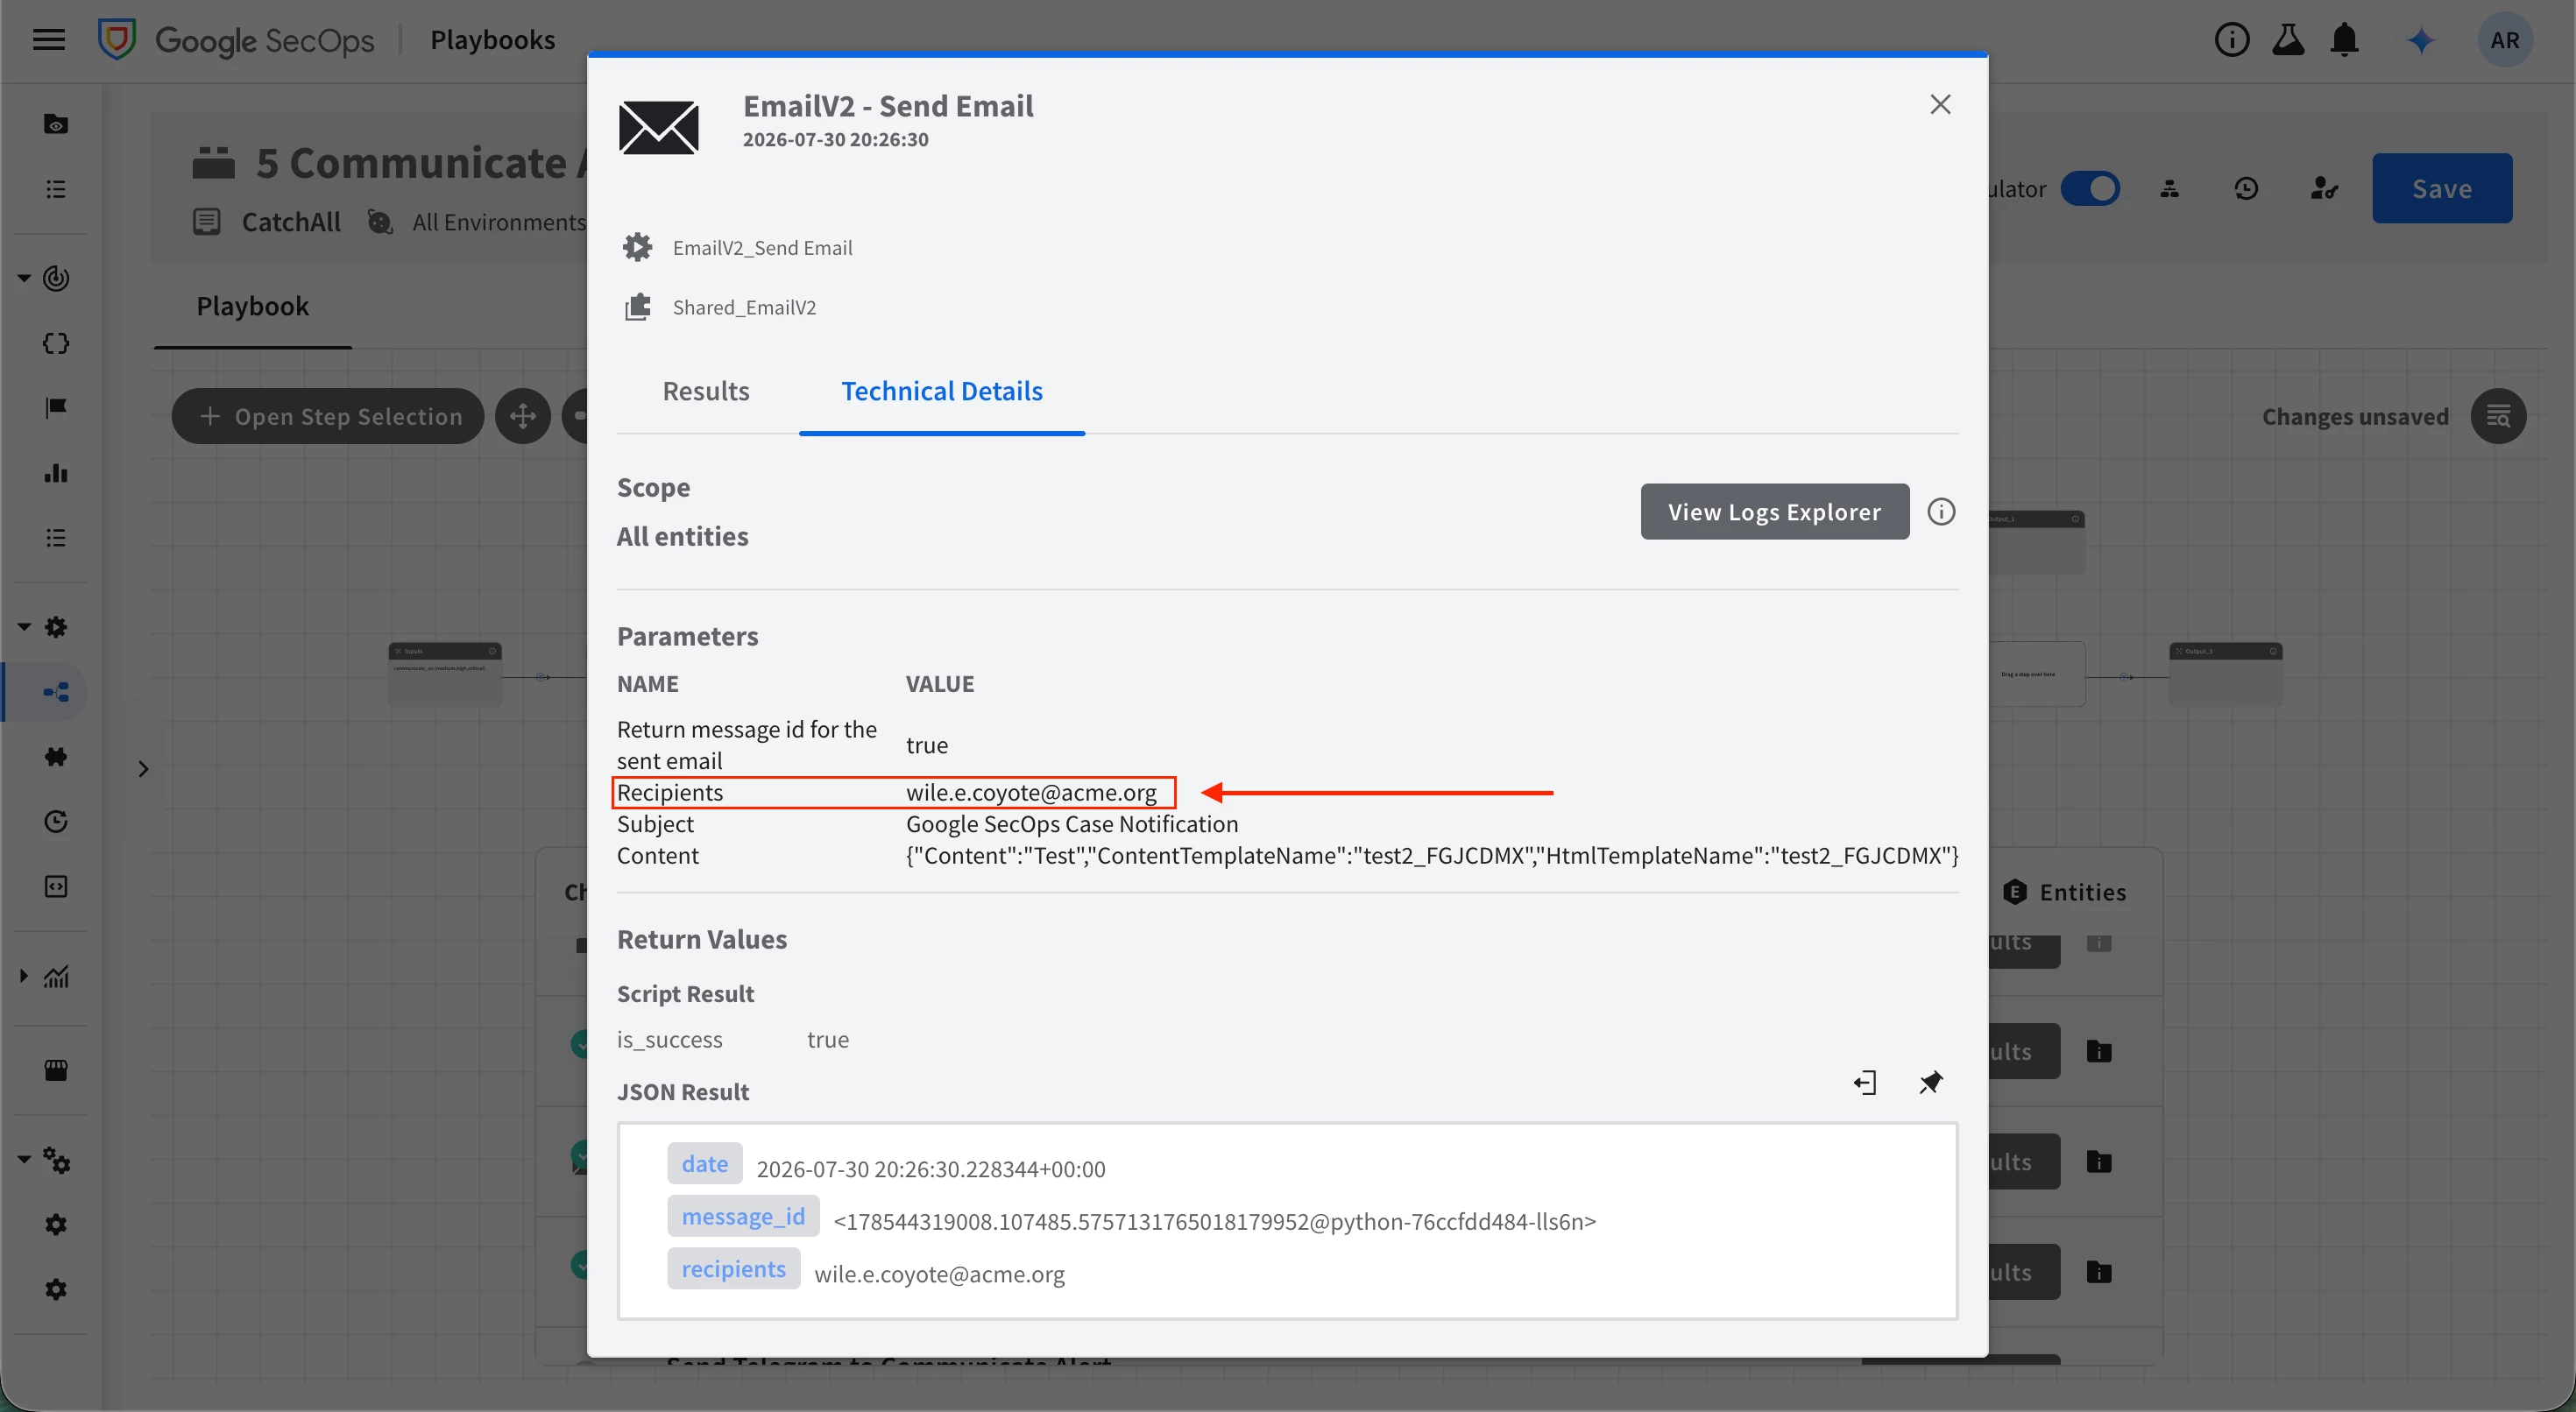2576x1412 pixels.
Task: Save the playbook with the Save button
Action: 2441,188
